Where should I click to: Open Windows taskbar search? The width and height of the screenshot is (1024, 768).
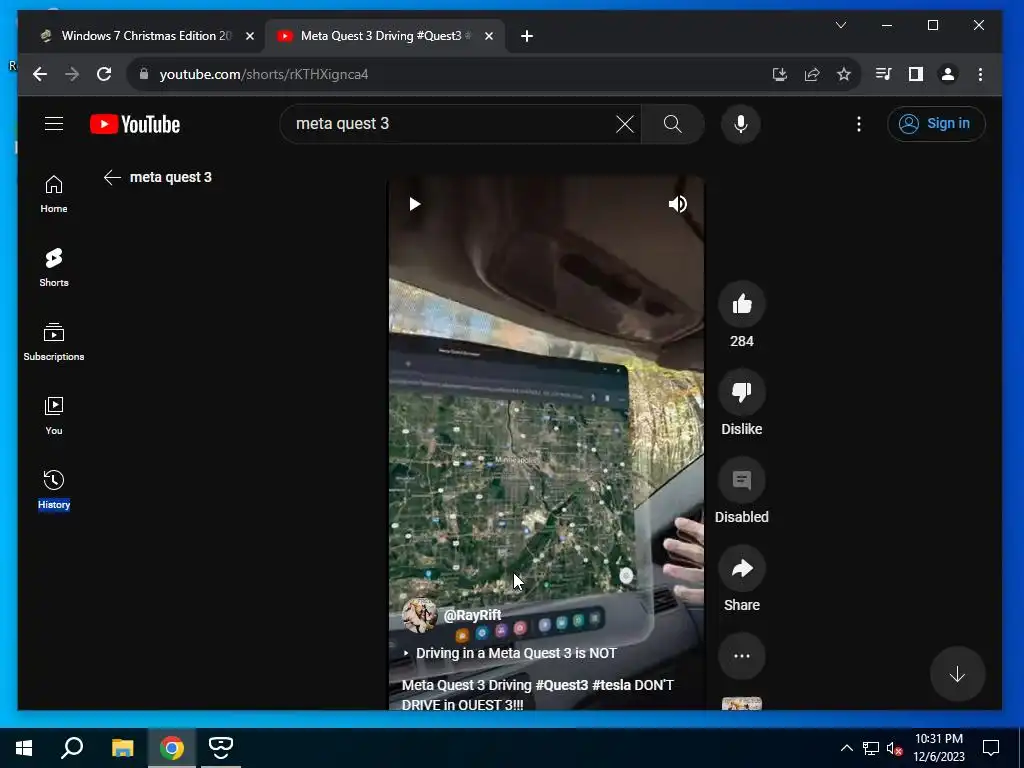72,748
